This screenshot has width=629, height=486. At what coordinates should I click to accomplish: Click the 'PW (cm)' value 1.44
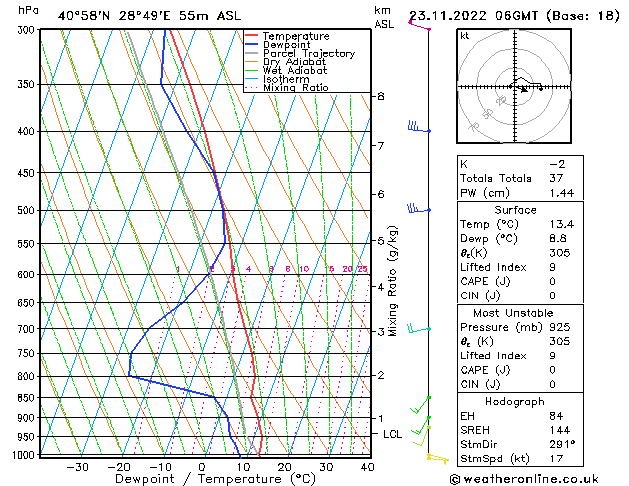click(562, 193)
